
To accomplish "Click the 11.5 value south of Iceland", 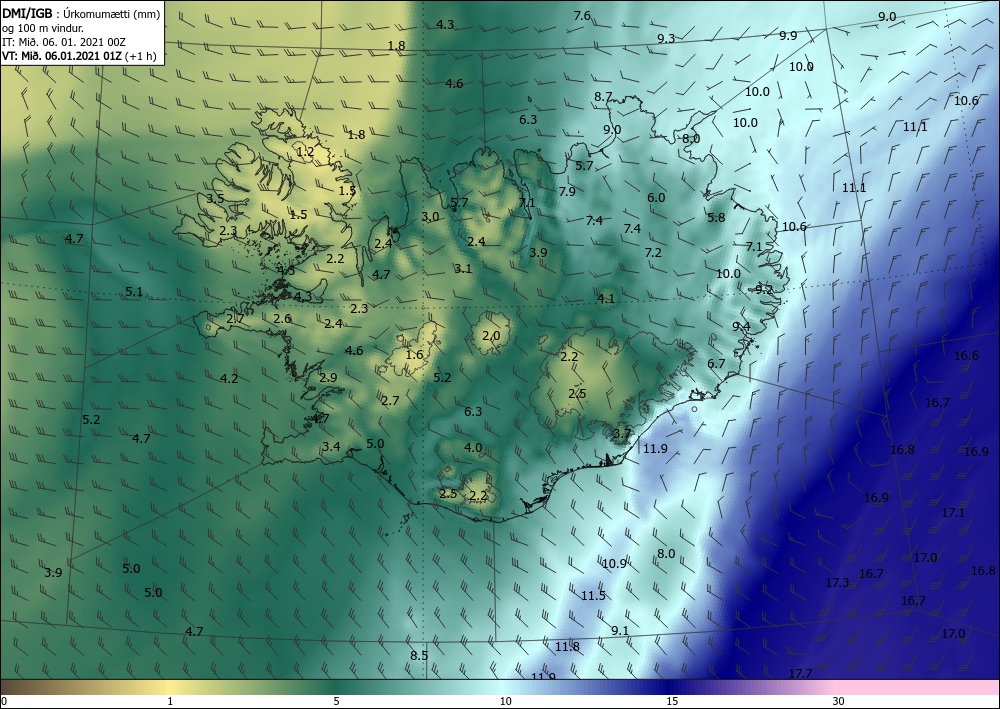I will click(x=593, y=596).
